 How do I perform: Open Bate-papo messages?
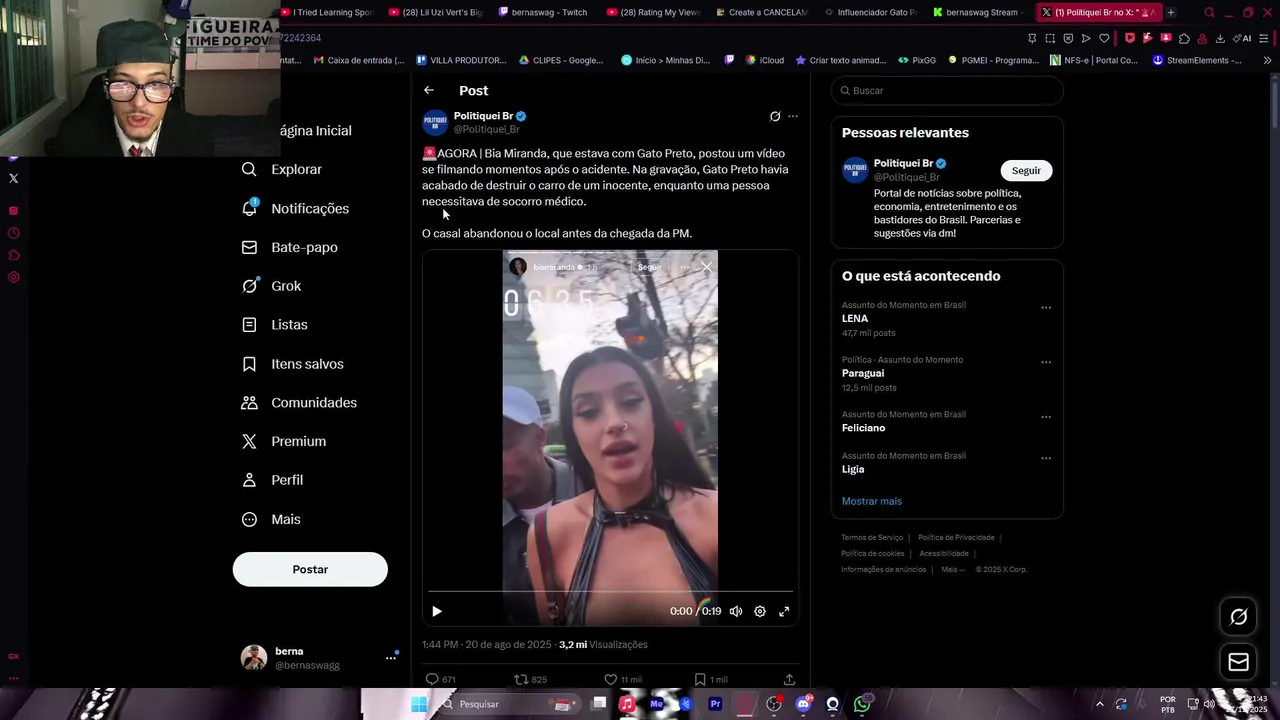coord(290,247)
